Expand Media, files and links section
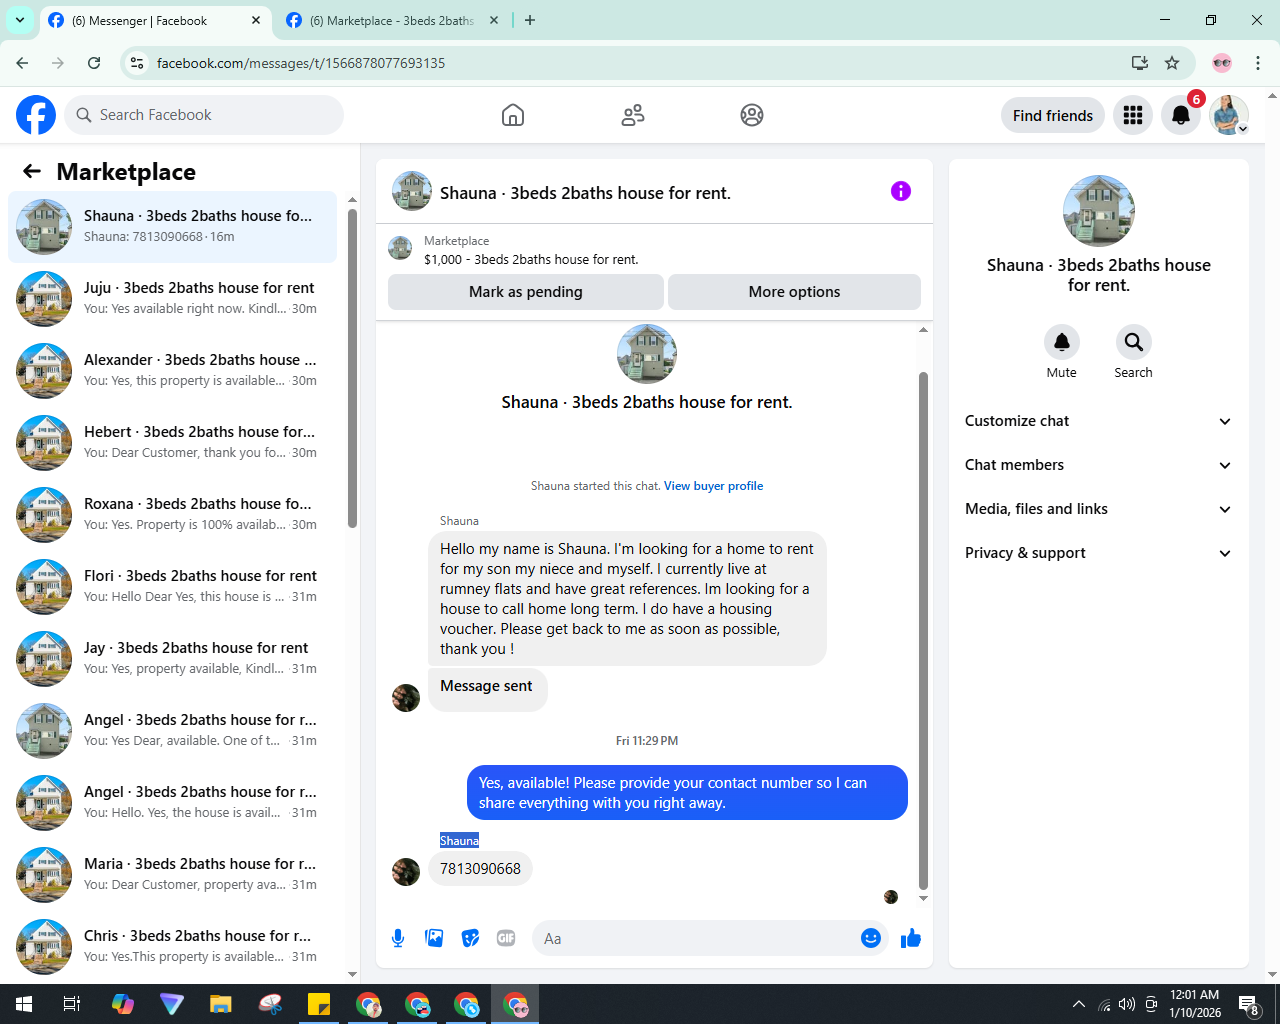 [1098, 509]
